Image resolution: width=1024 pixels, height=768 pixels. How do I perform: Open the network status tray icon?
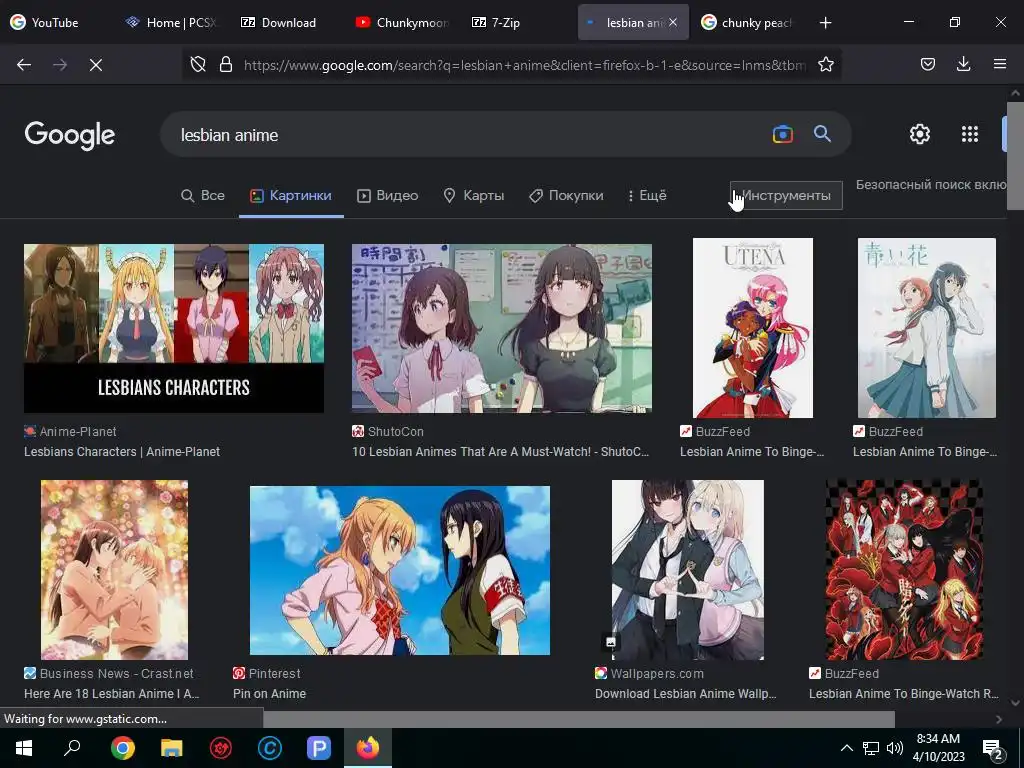[x=871, y=748]
